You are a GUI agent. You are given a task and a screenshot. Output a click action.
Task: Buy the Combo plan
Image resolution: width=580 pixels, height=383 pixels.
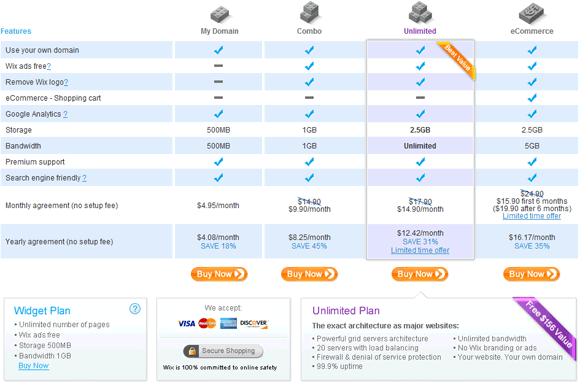tap(309, 274)
